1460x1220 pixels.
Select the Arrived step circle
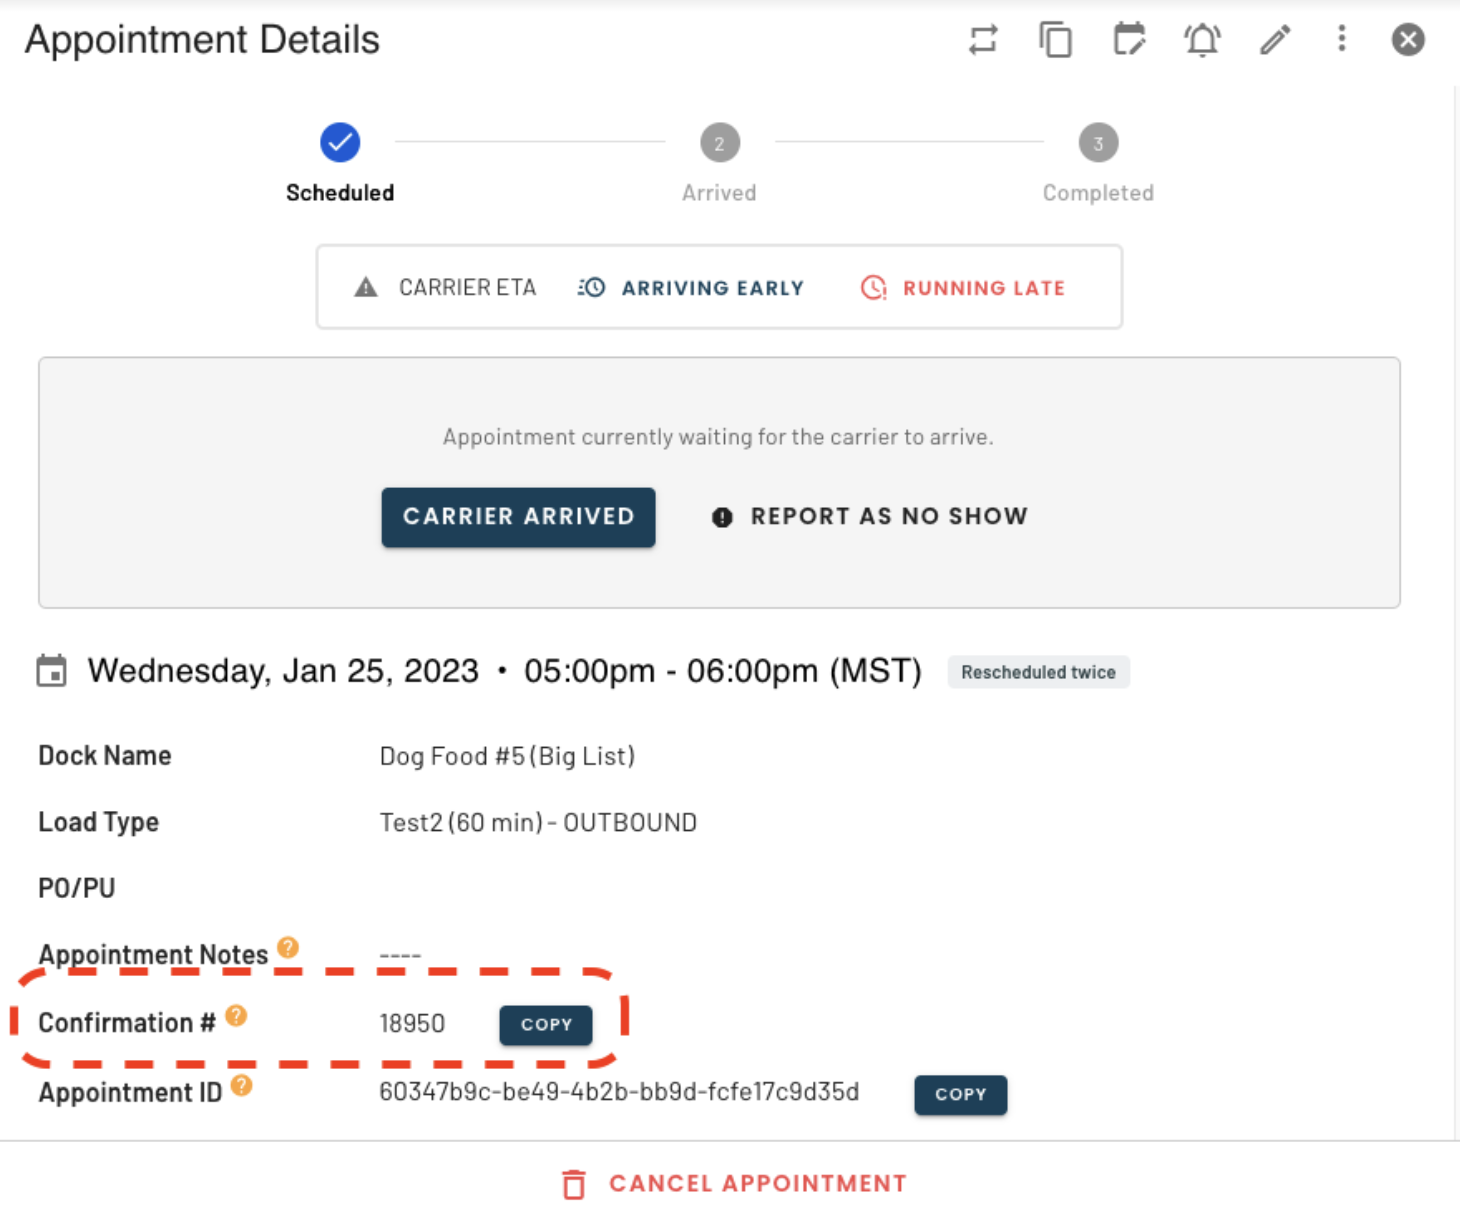point(720,143)
